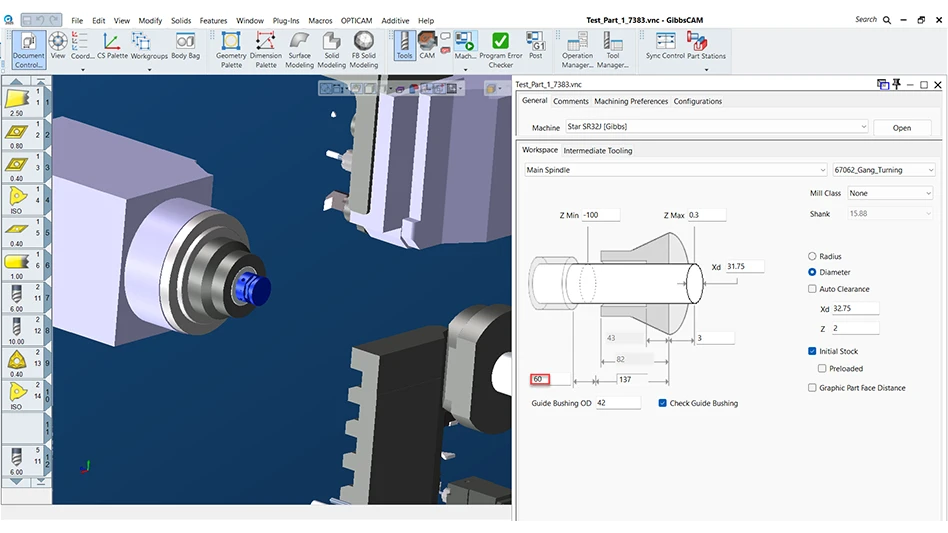The width and height of the screenshot is (948, 533).
Task: Select tool 8 drill 10.00
Action: (x=17, y=331)
